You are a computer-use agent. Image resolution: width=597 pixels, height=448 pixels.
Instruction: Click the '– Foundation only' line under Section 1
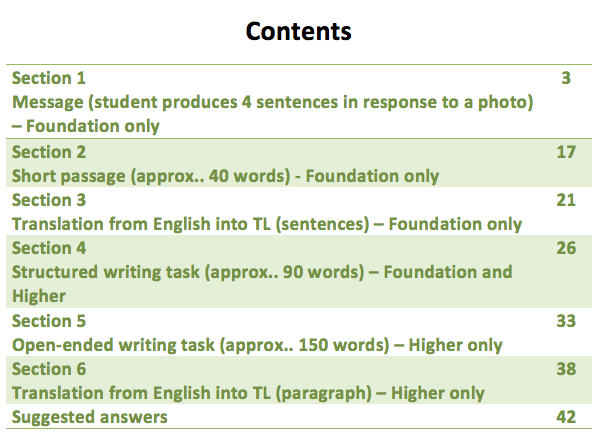(x=86, y=126)
